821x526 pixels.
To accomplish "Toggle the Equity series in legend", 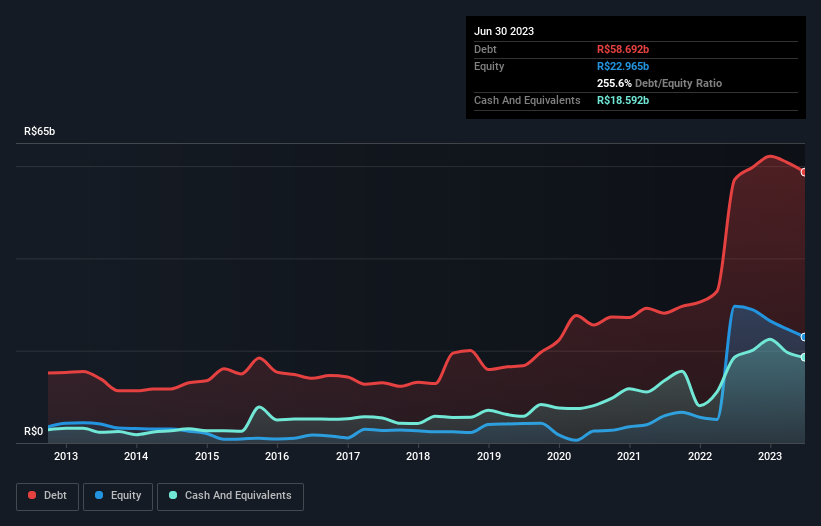I will pyautogui.click(x=118, y=495).
